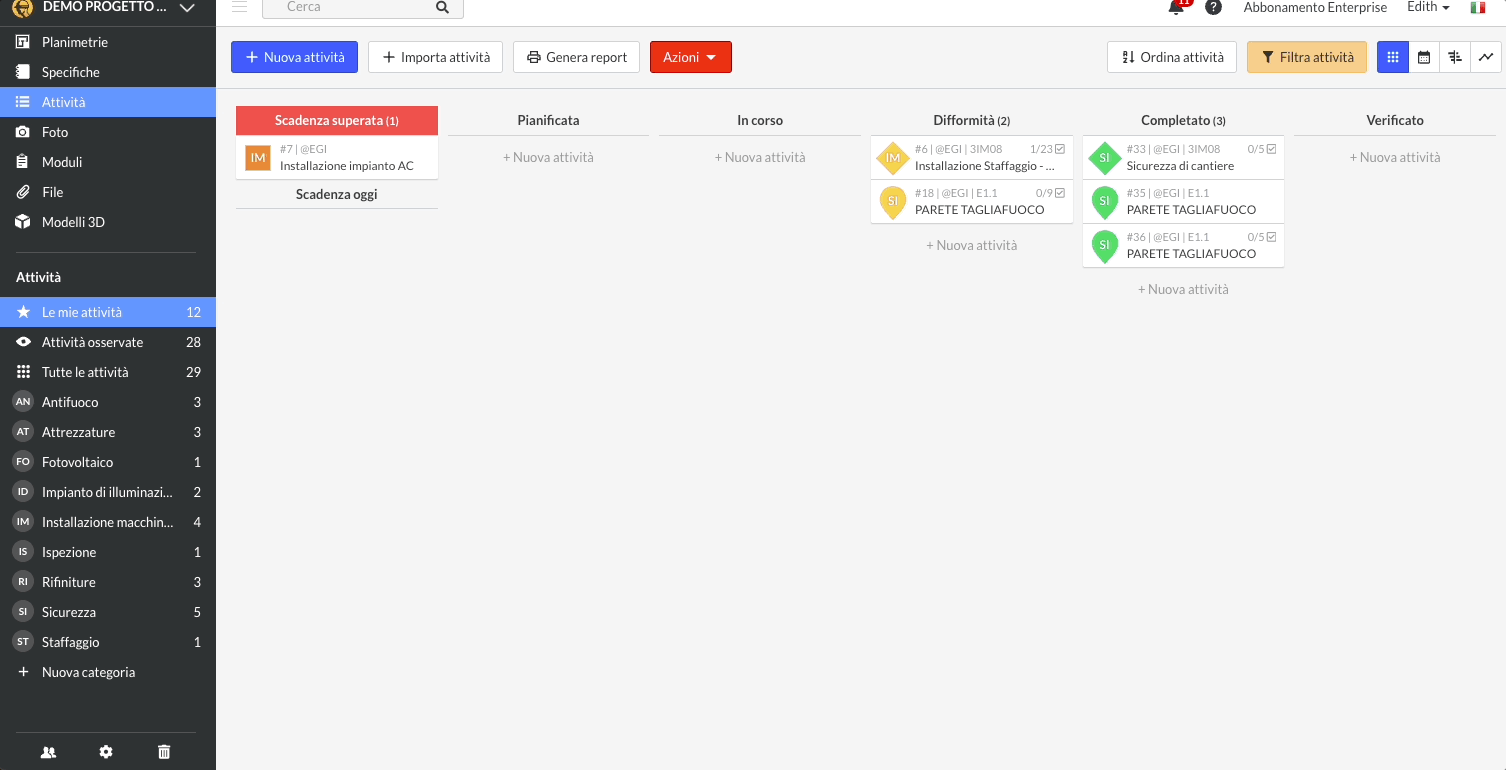Select Rifiniture category
Image resolution: width=1506 pixels, height=770 pixels.
pyautogui.click(x=108, y=582)
